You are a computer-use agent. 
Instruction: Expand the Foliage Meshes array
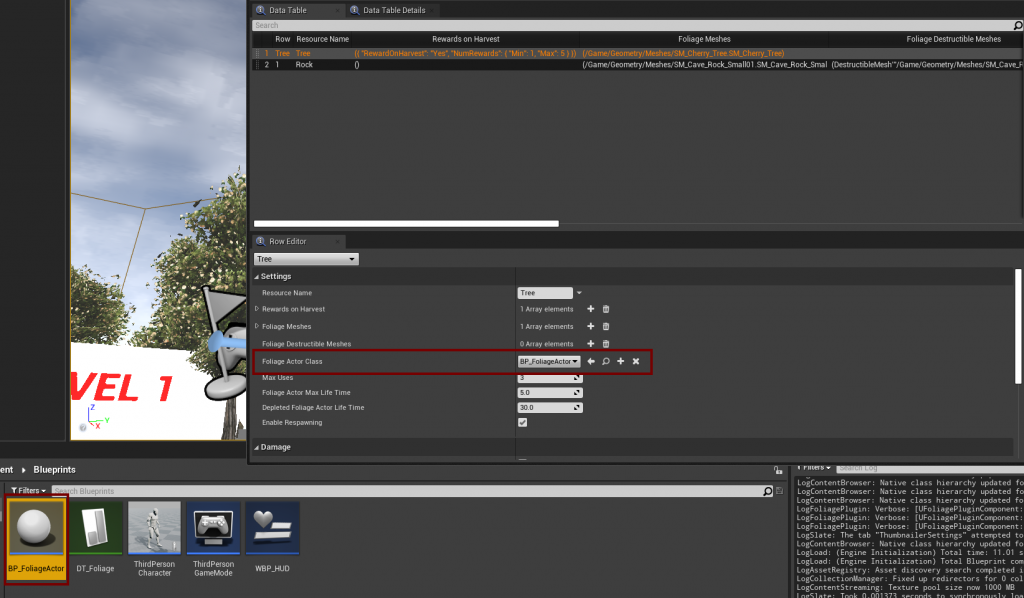click(x=257, y=326)
